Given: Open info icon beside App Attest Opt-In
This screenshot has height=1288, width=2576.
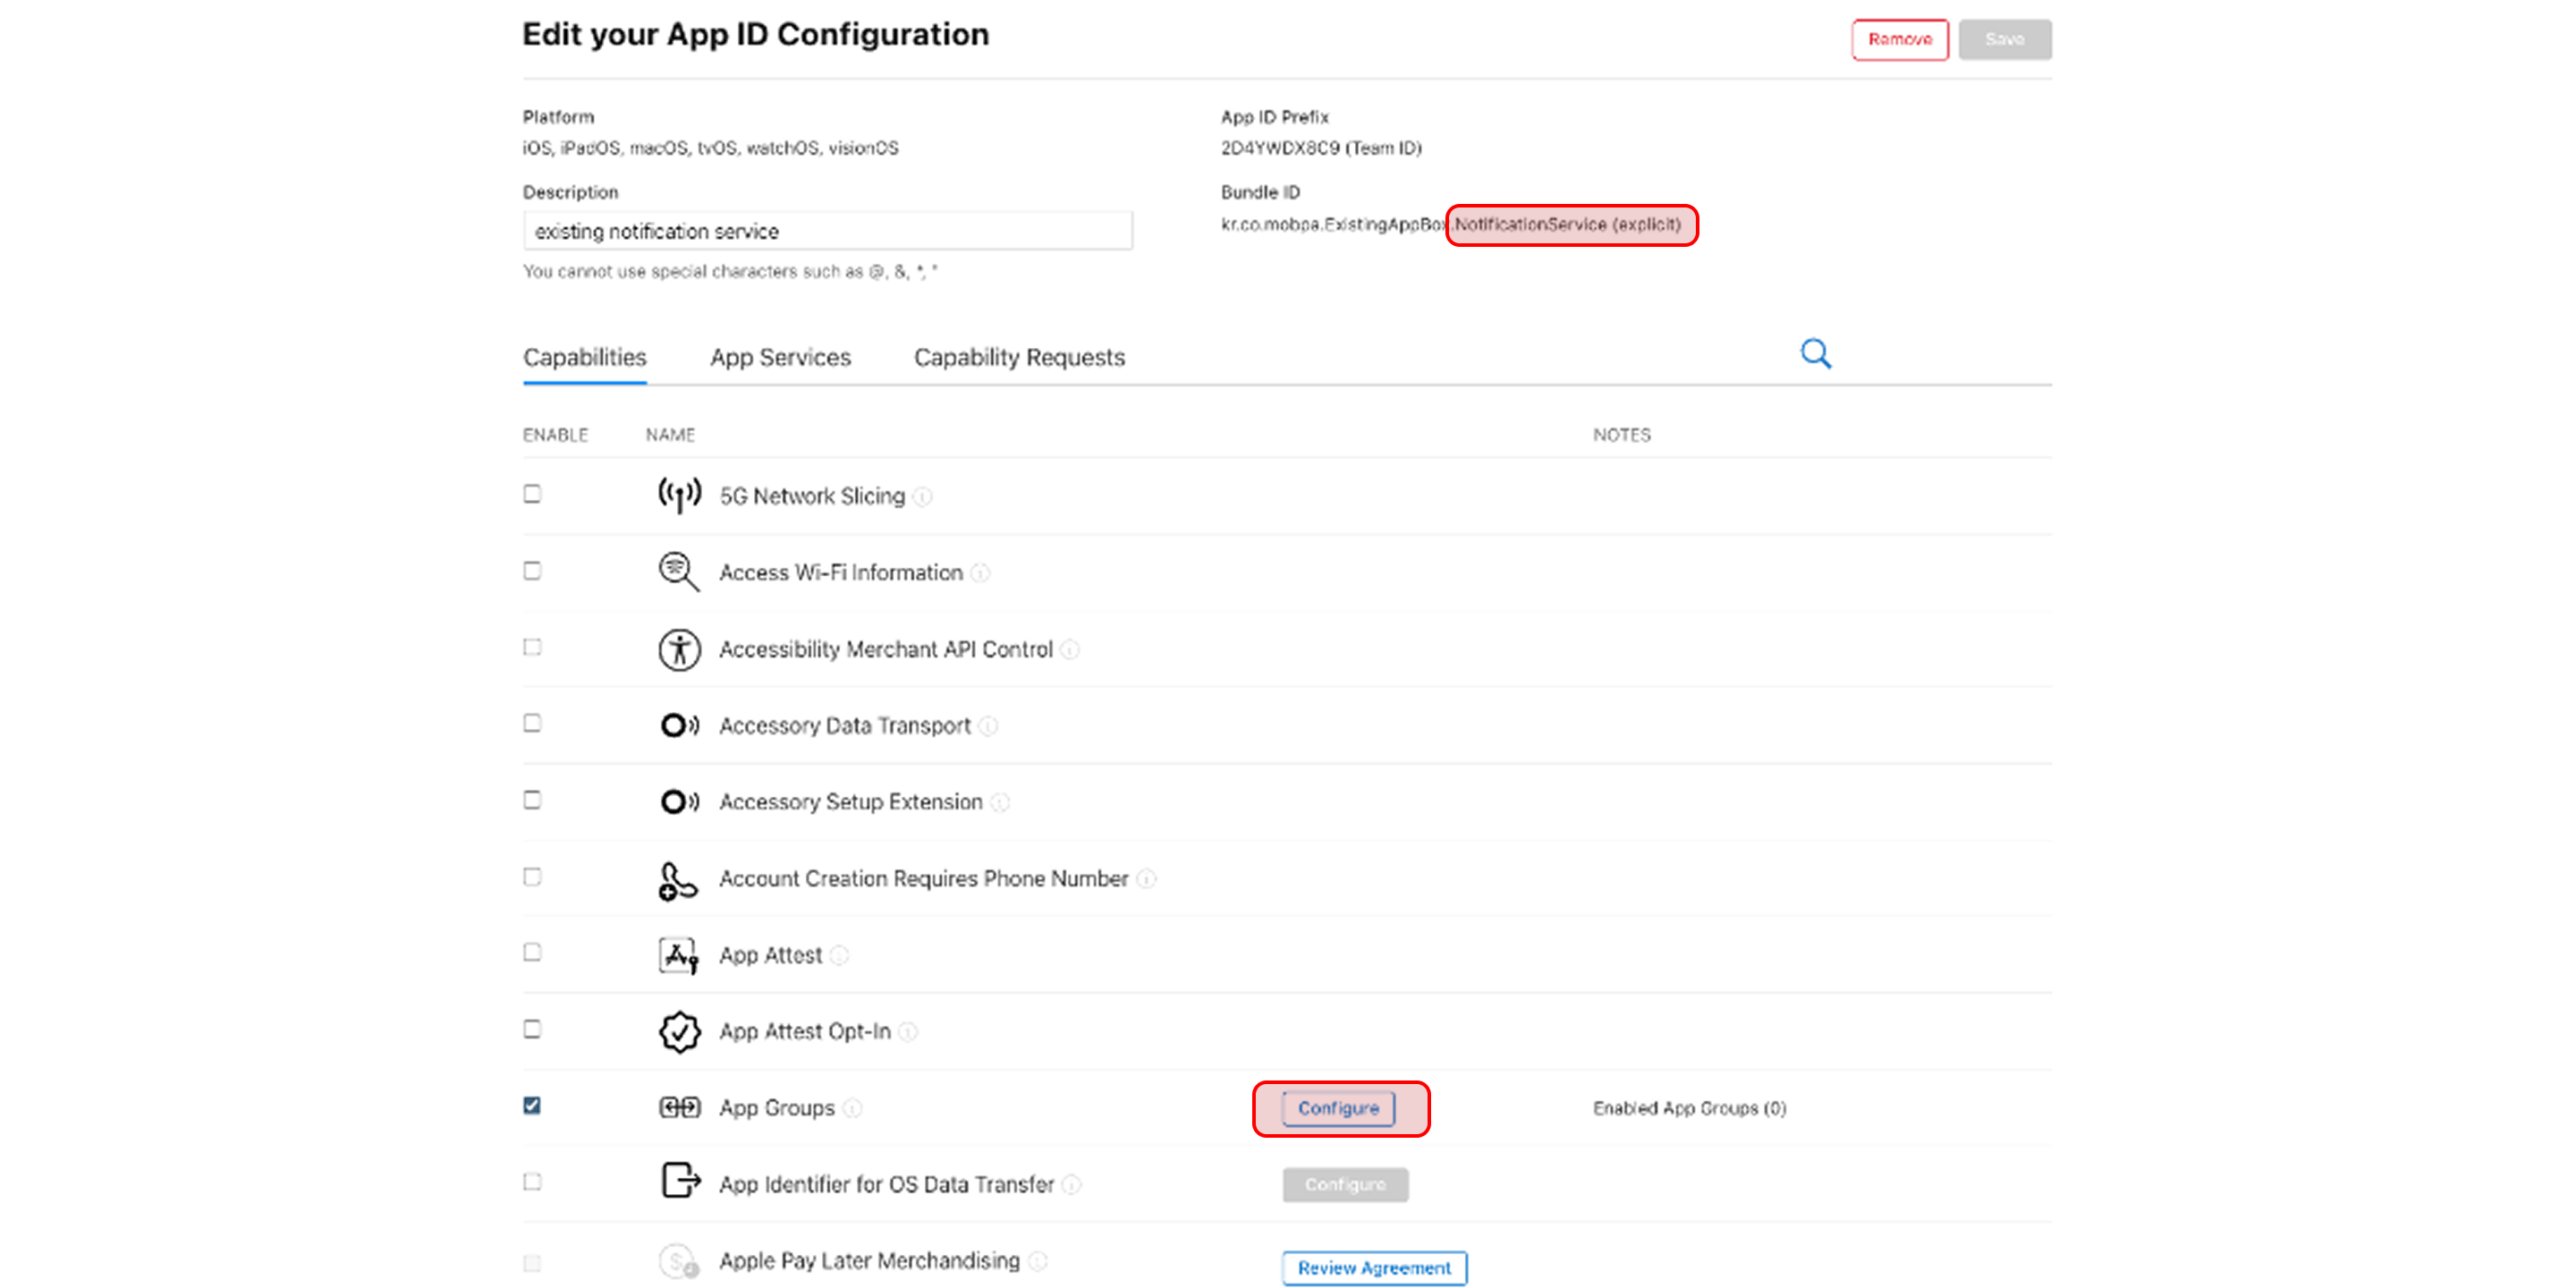Looking at the screenshot, I should pos(908,1032).
